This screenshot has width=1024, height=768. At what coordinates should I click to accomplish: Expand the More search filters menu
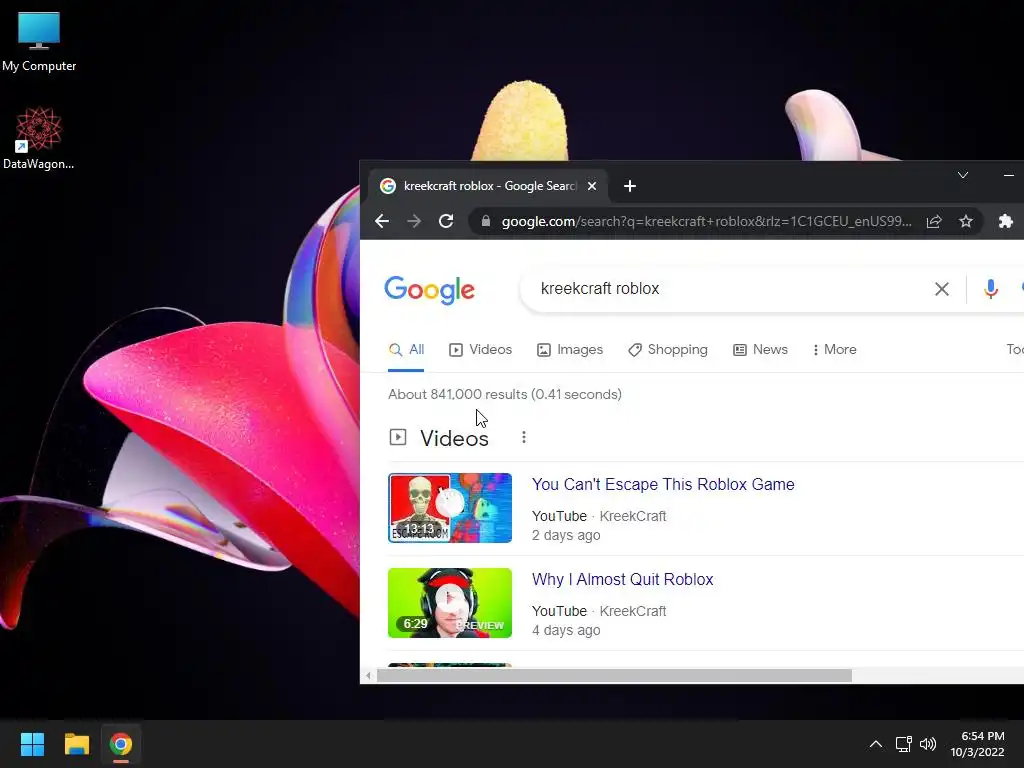click(x=835, y=349)
